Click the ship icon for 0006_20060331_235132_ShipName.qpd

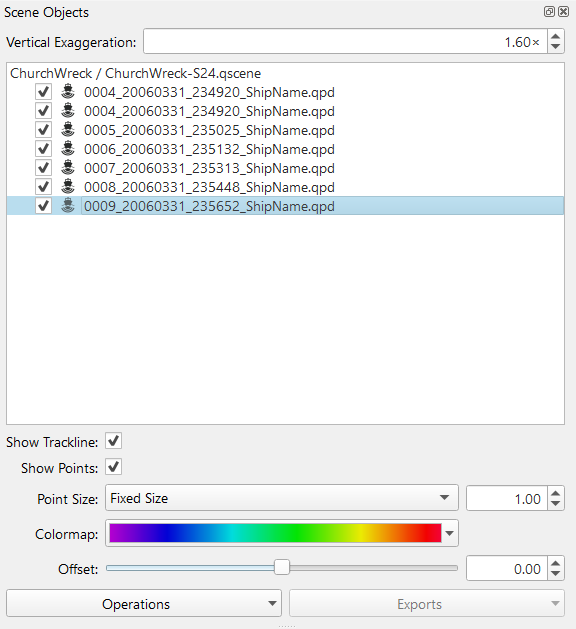68,148
